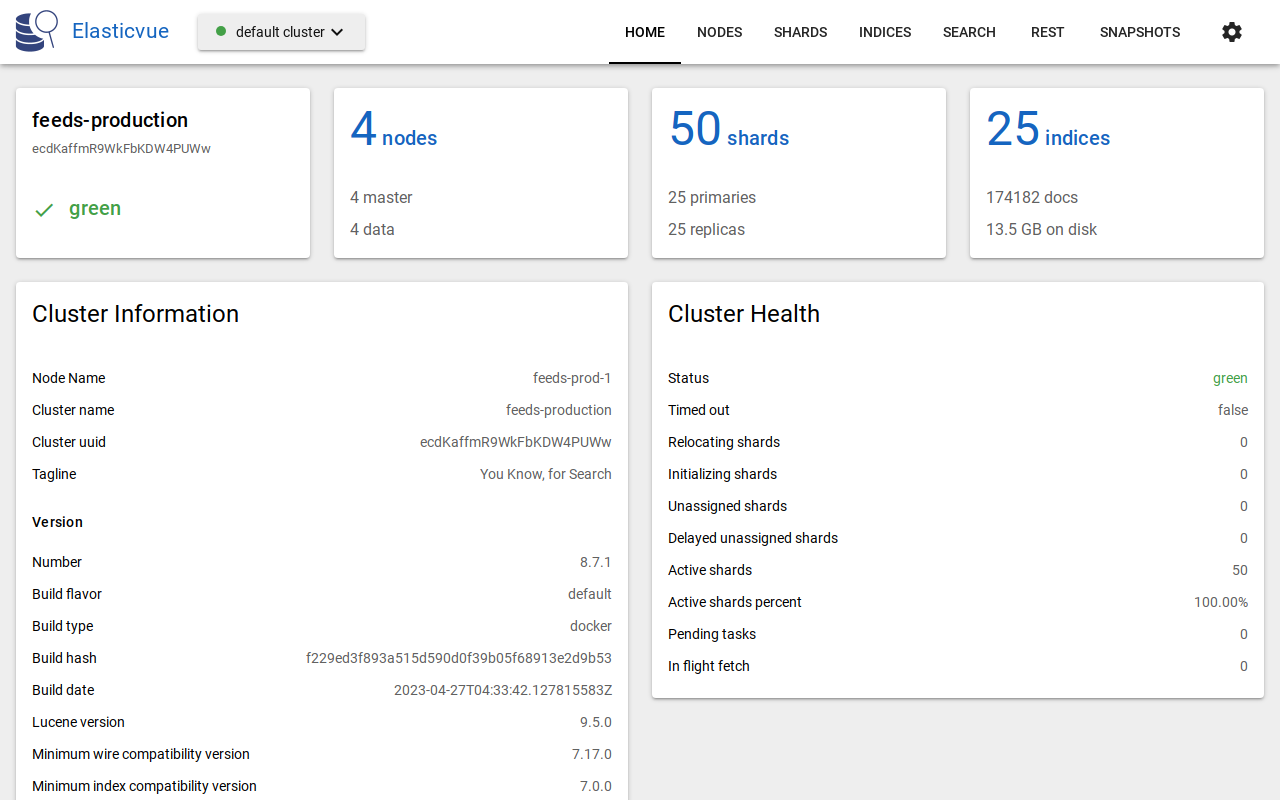The image size is (1280, 800).
Task: Click the Active shards percent value
Action: pos(1223,602)
